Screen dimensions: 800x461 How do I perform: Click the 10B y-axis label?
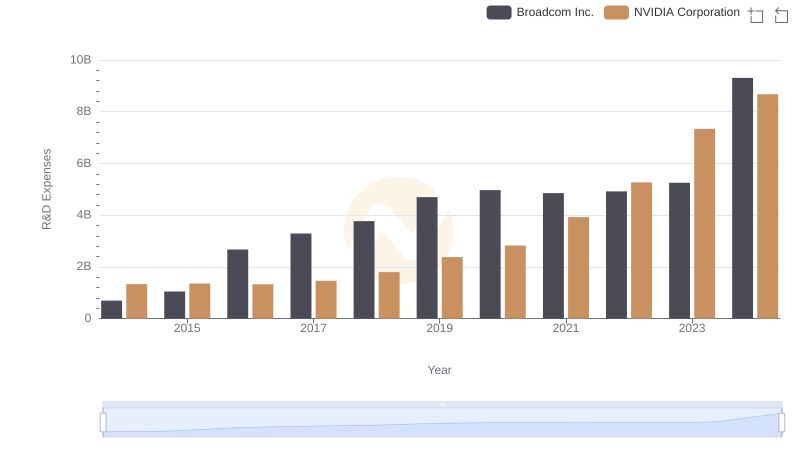[81, 60]
